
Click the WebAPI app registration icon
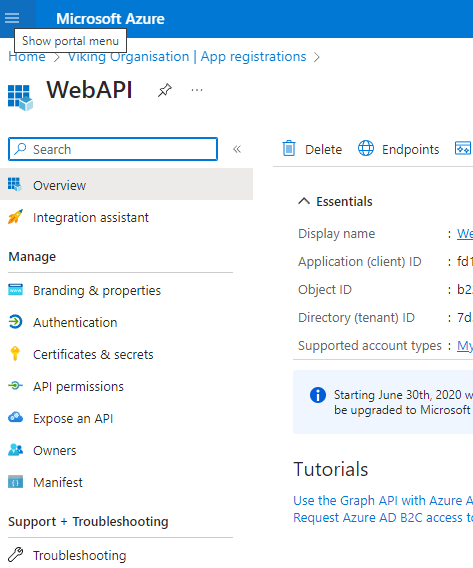(x=20, y=98)
